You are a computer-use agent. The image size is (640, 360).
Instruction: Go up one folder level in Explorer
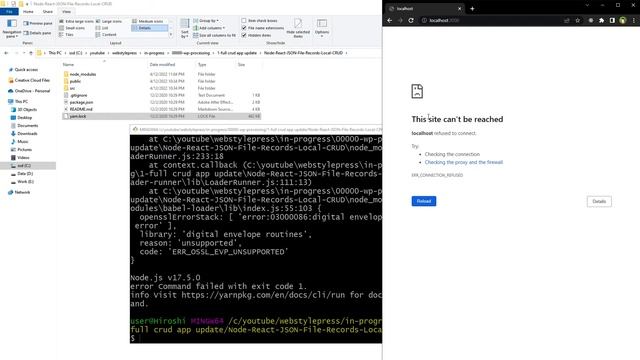pyautogui.click(x=31, y=53)
